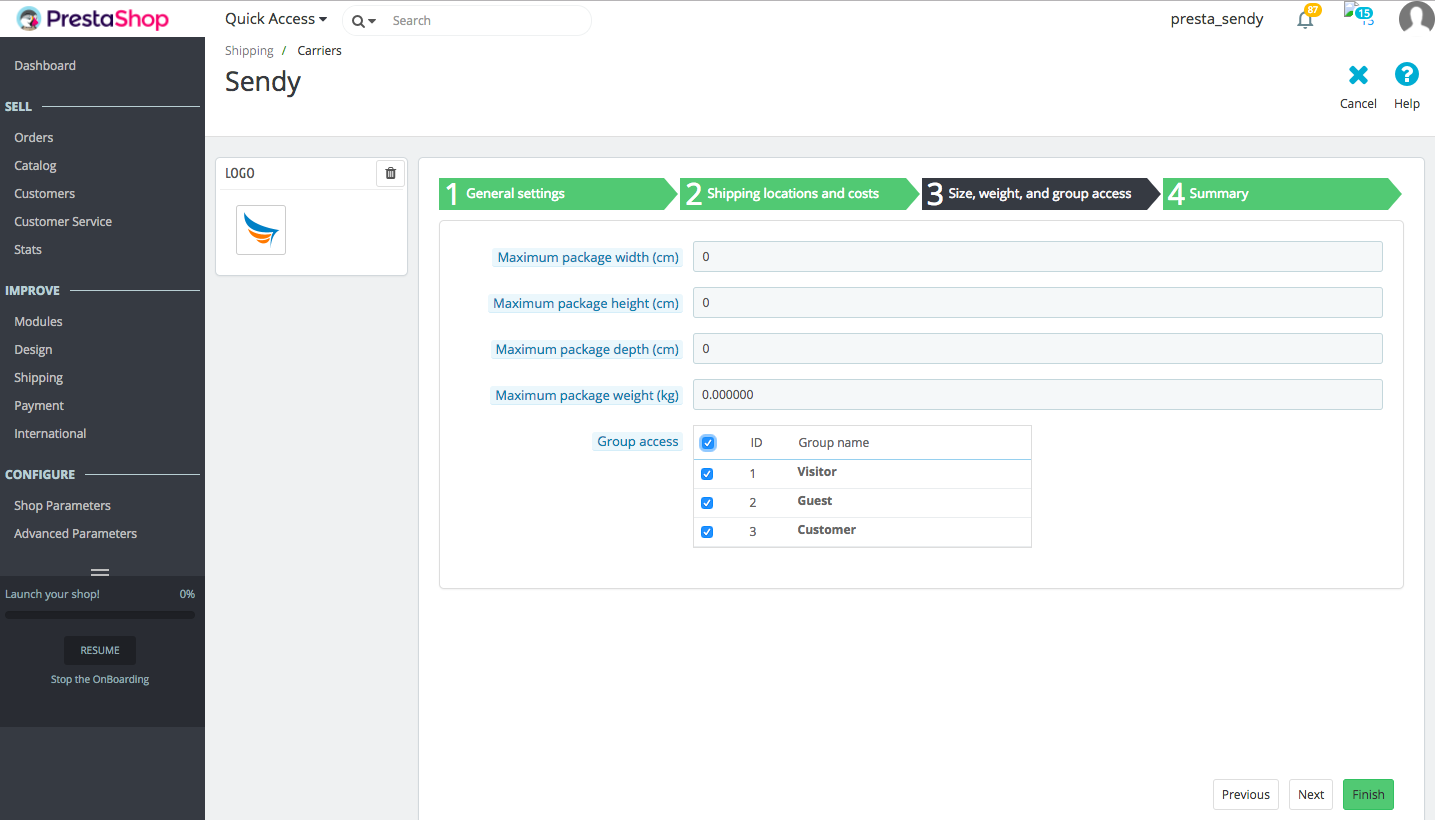Toggle the select-all groups checkbox

[x=708, y=443]
